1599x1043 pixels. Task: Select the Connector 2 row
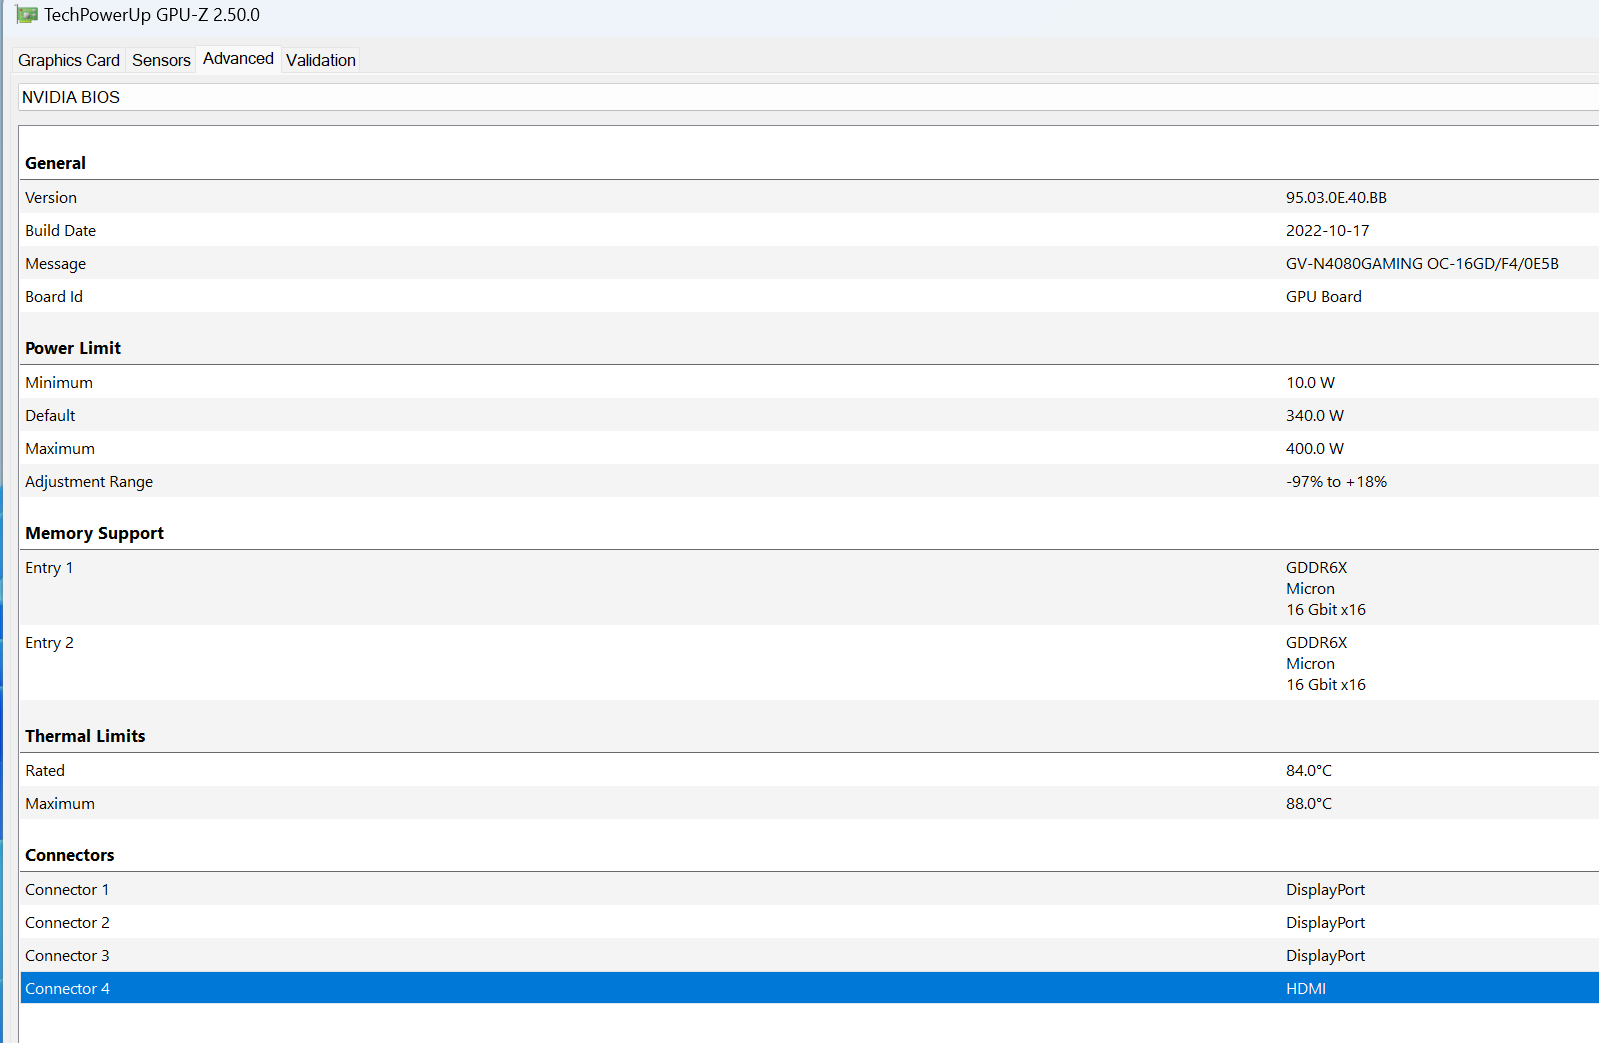[809, 923]
